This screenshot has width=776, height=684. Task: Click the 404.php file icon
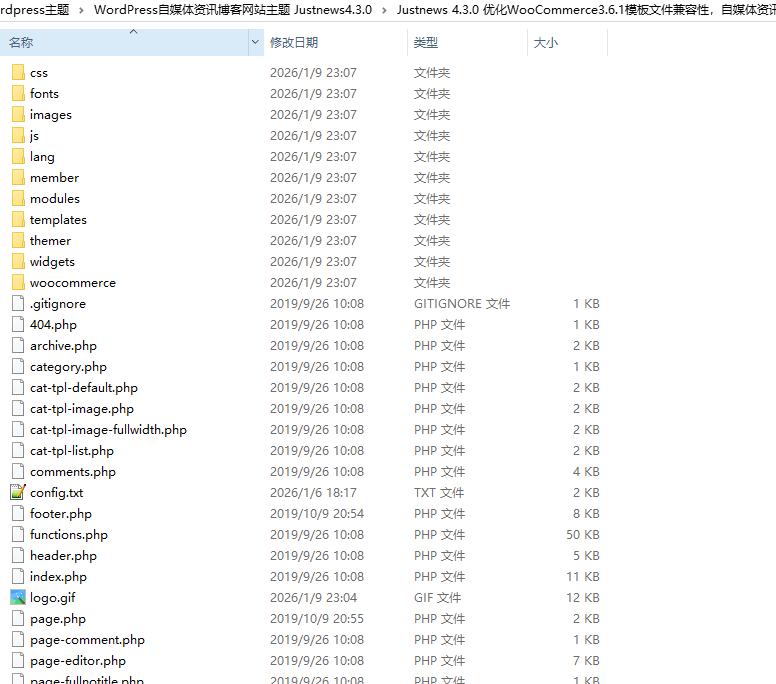pyautogui.click(x=18, y=324)
